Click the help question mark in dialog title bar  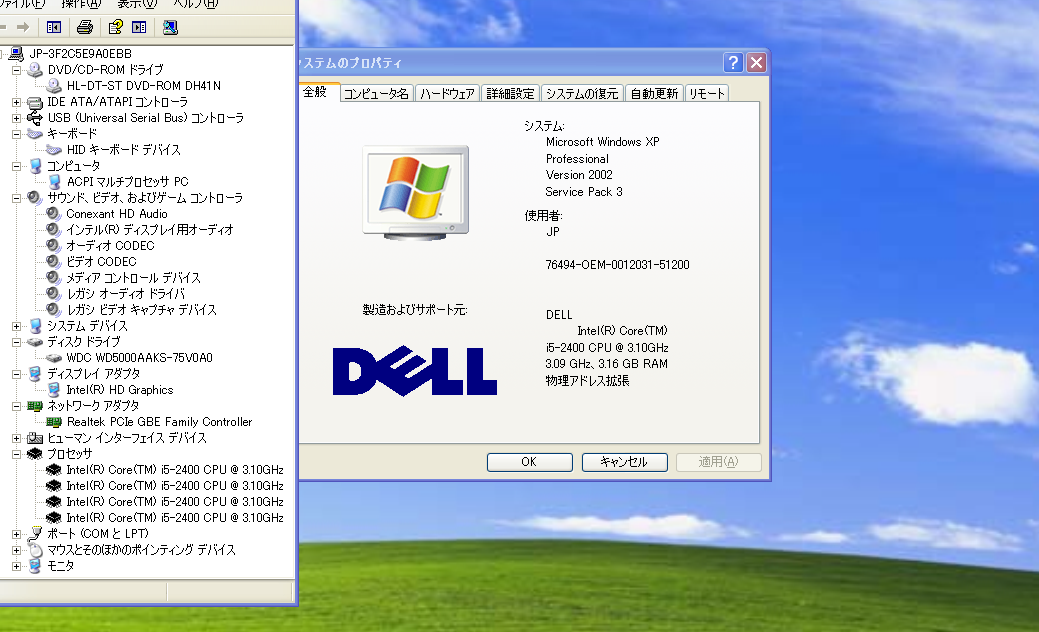click(733, 62)
